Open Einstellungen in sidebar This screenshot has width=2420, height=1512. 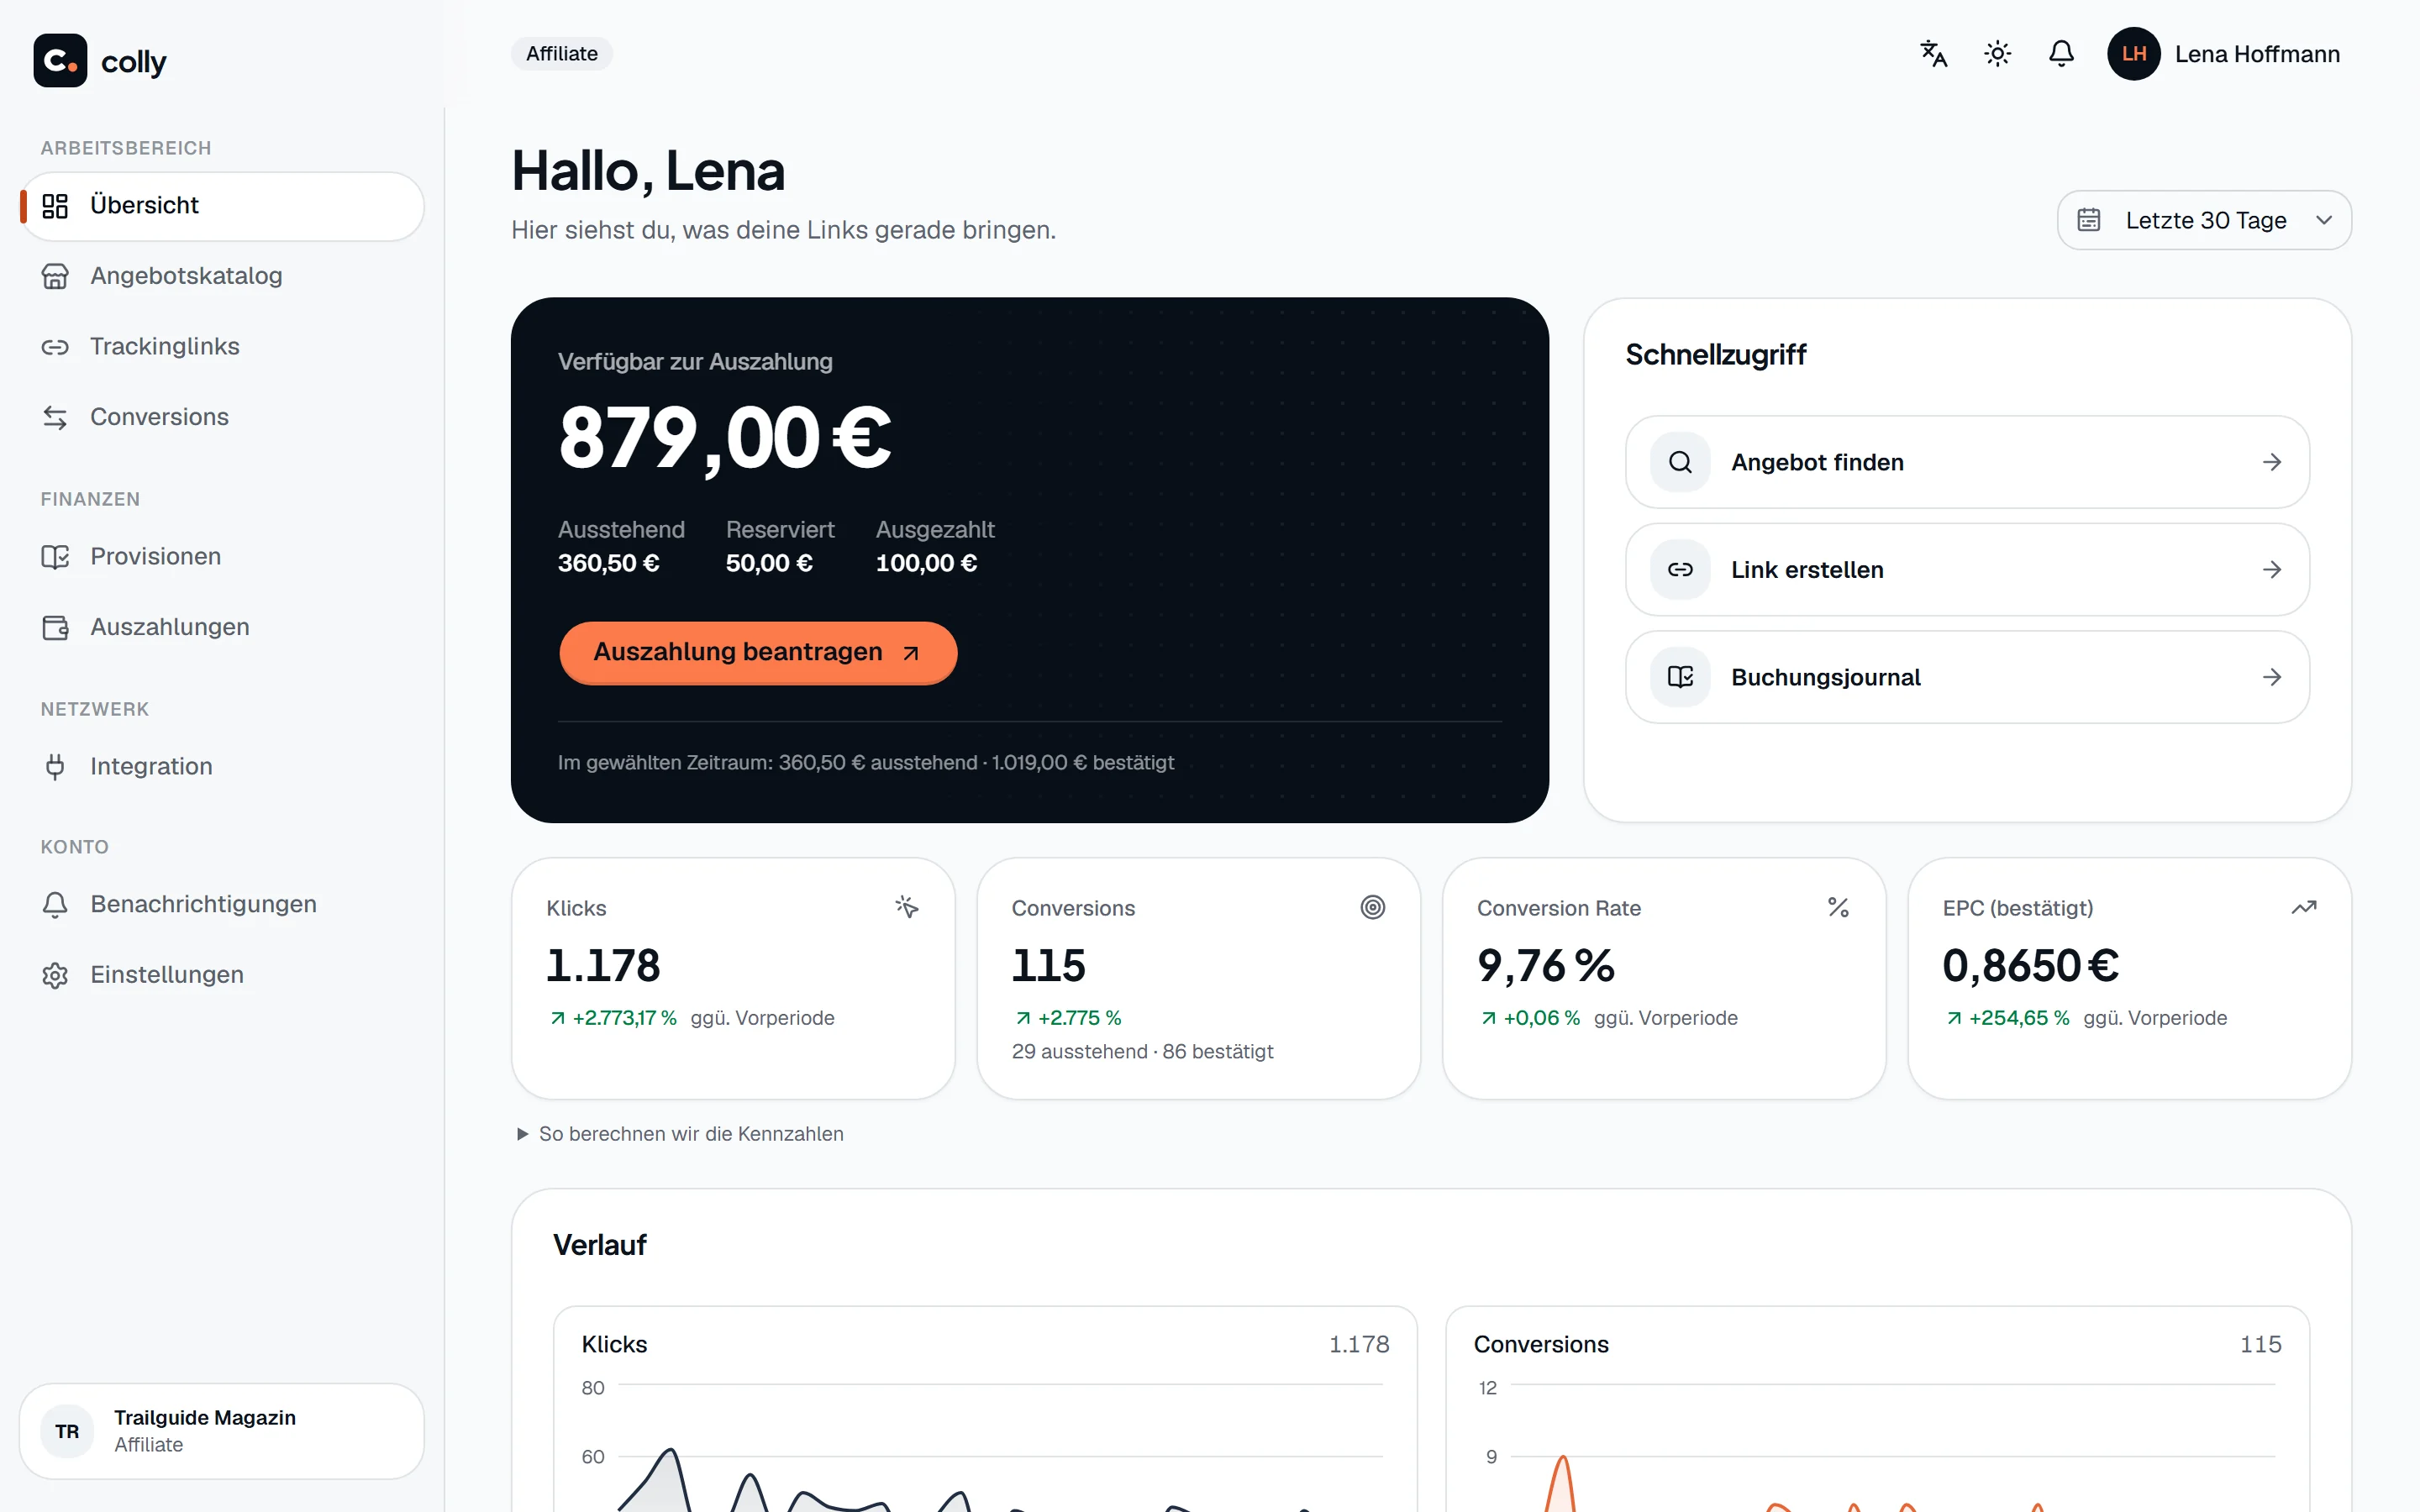pyautogui.click(x=222, y=975)
